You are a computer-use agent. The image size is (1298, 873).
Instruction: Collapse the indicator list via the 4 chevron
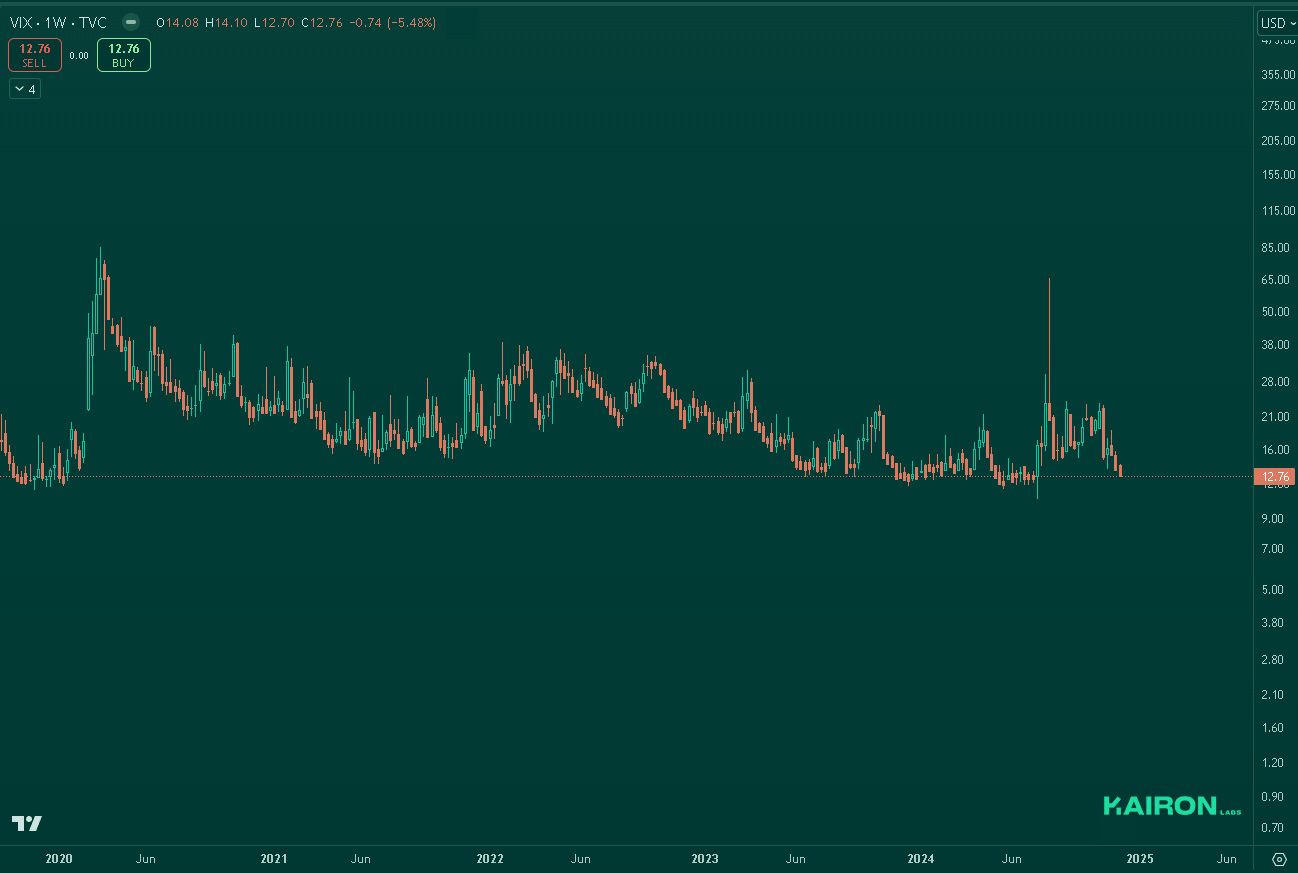[24, 88]
